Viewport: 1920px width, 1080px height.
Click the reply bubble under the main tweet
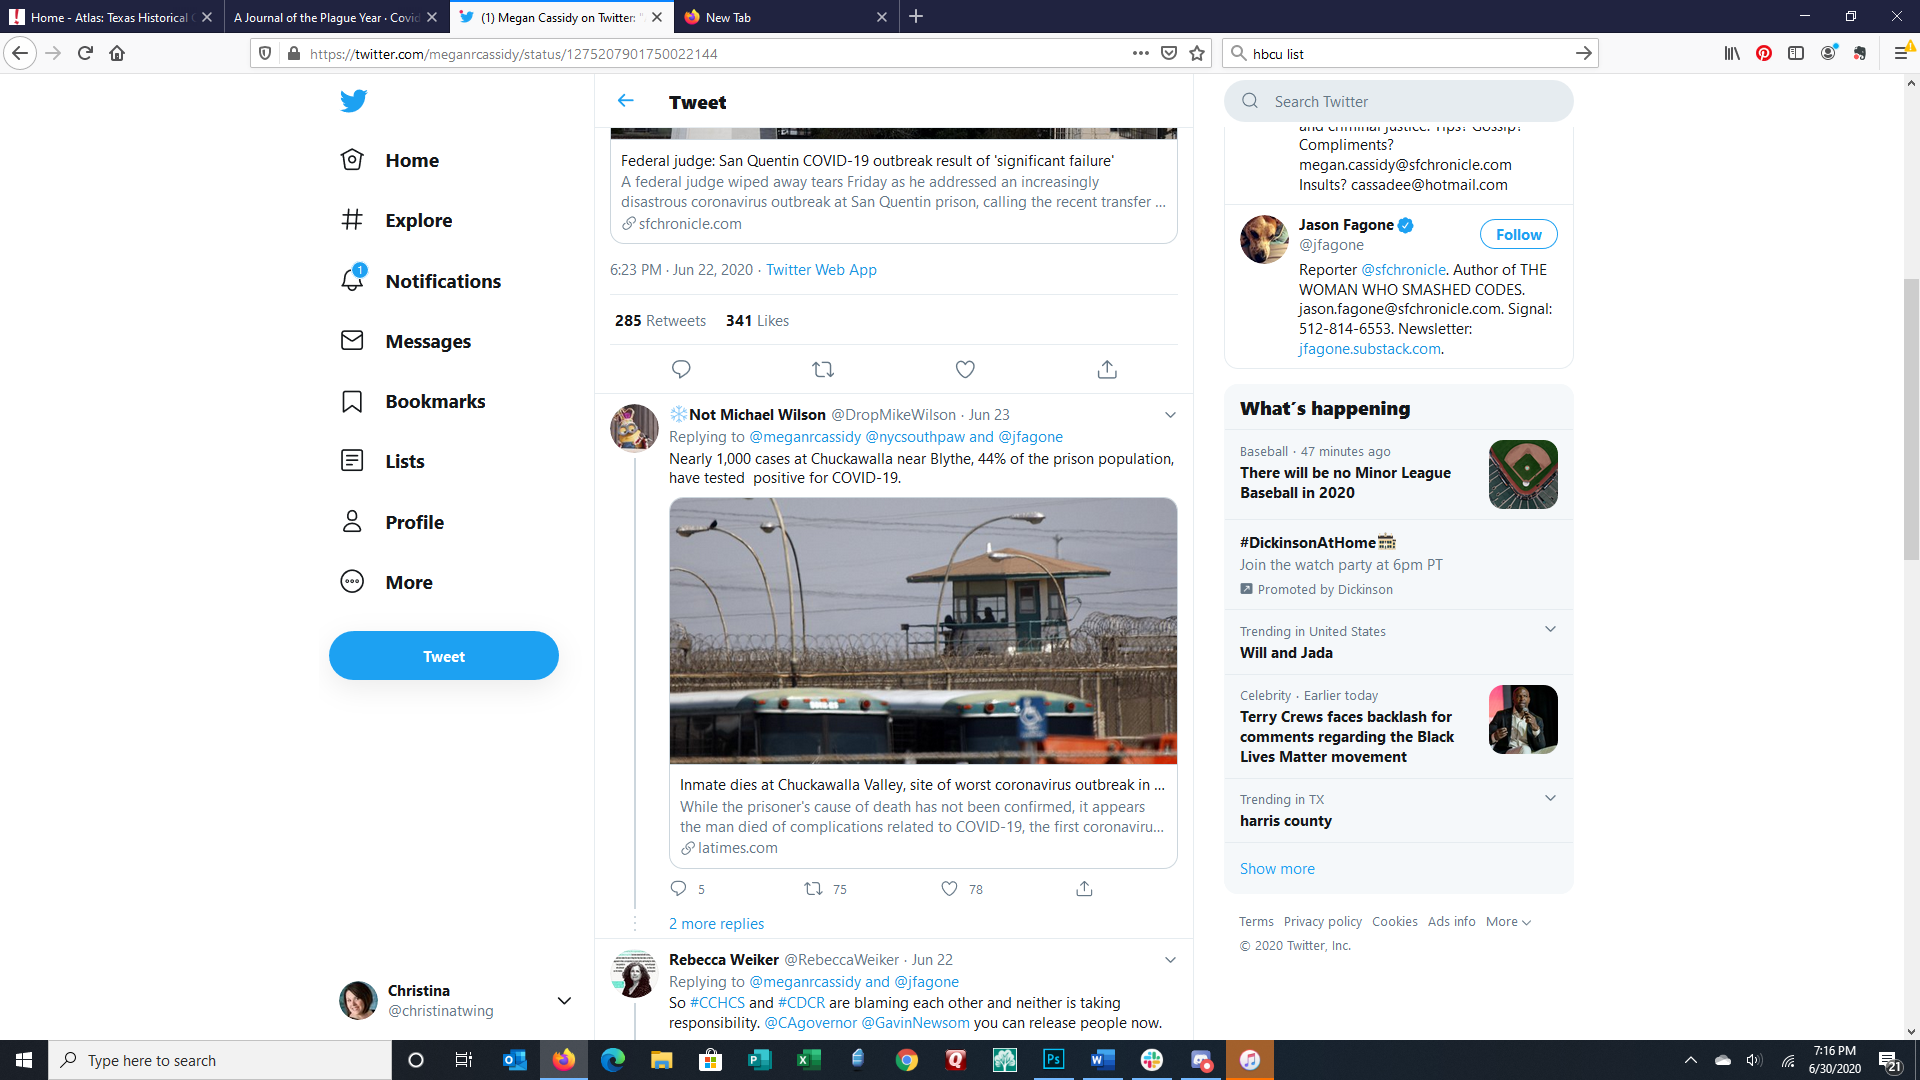point(681,369)
